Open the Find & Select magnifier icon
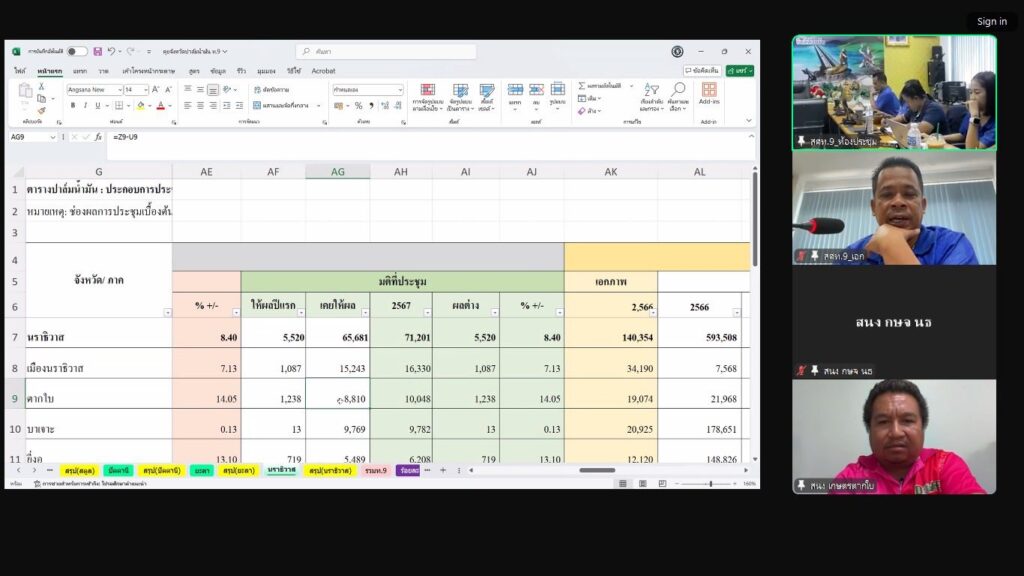1024x576 pixels. click(x=678, y=95)
